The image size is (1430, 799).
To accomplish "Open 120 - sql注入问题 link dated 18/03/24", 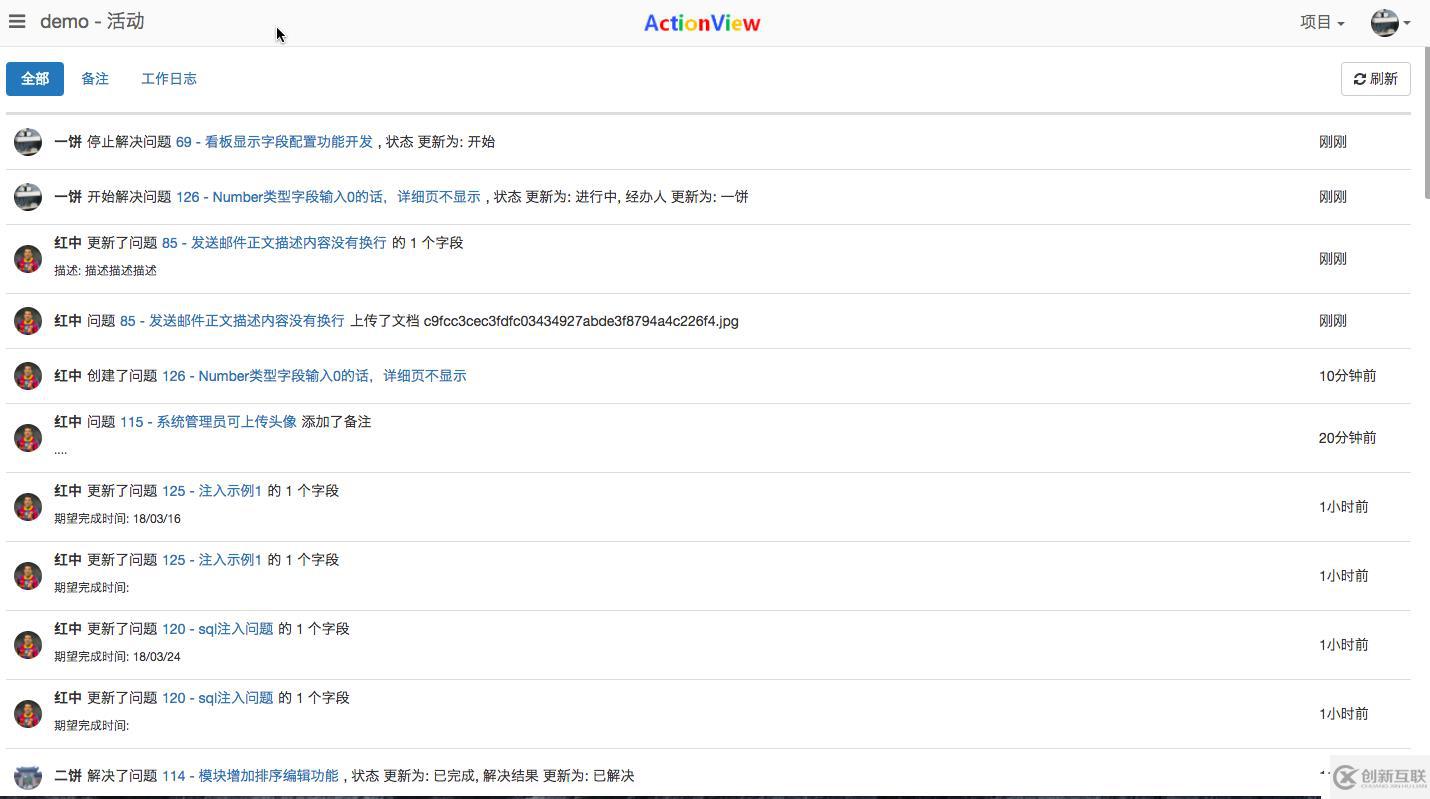I will (218, 629).
